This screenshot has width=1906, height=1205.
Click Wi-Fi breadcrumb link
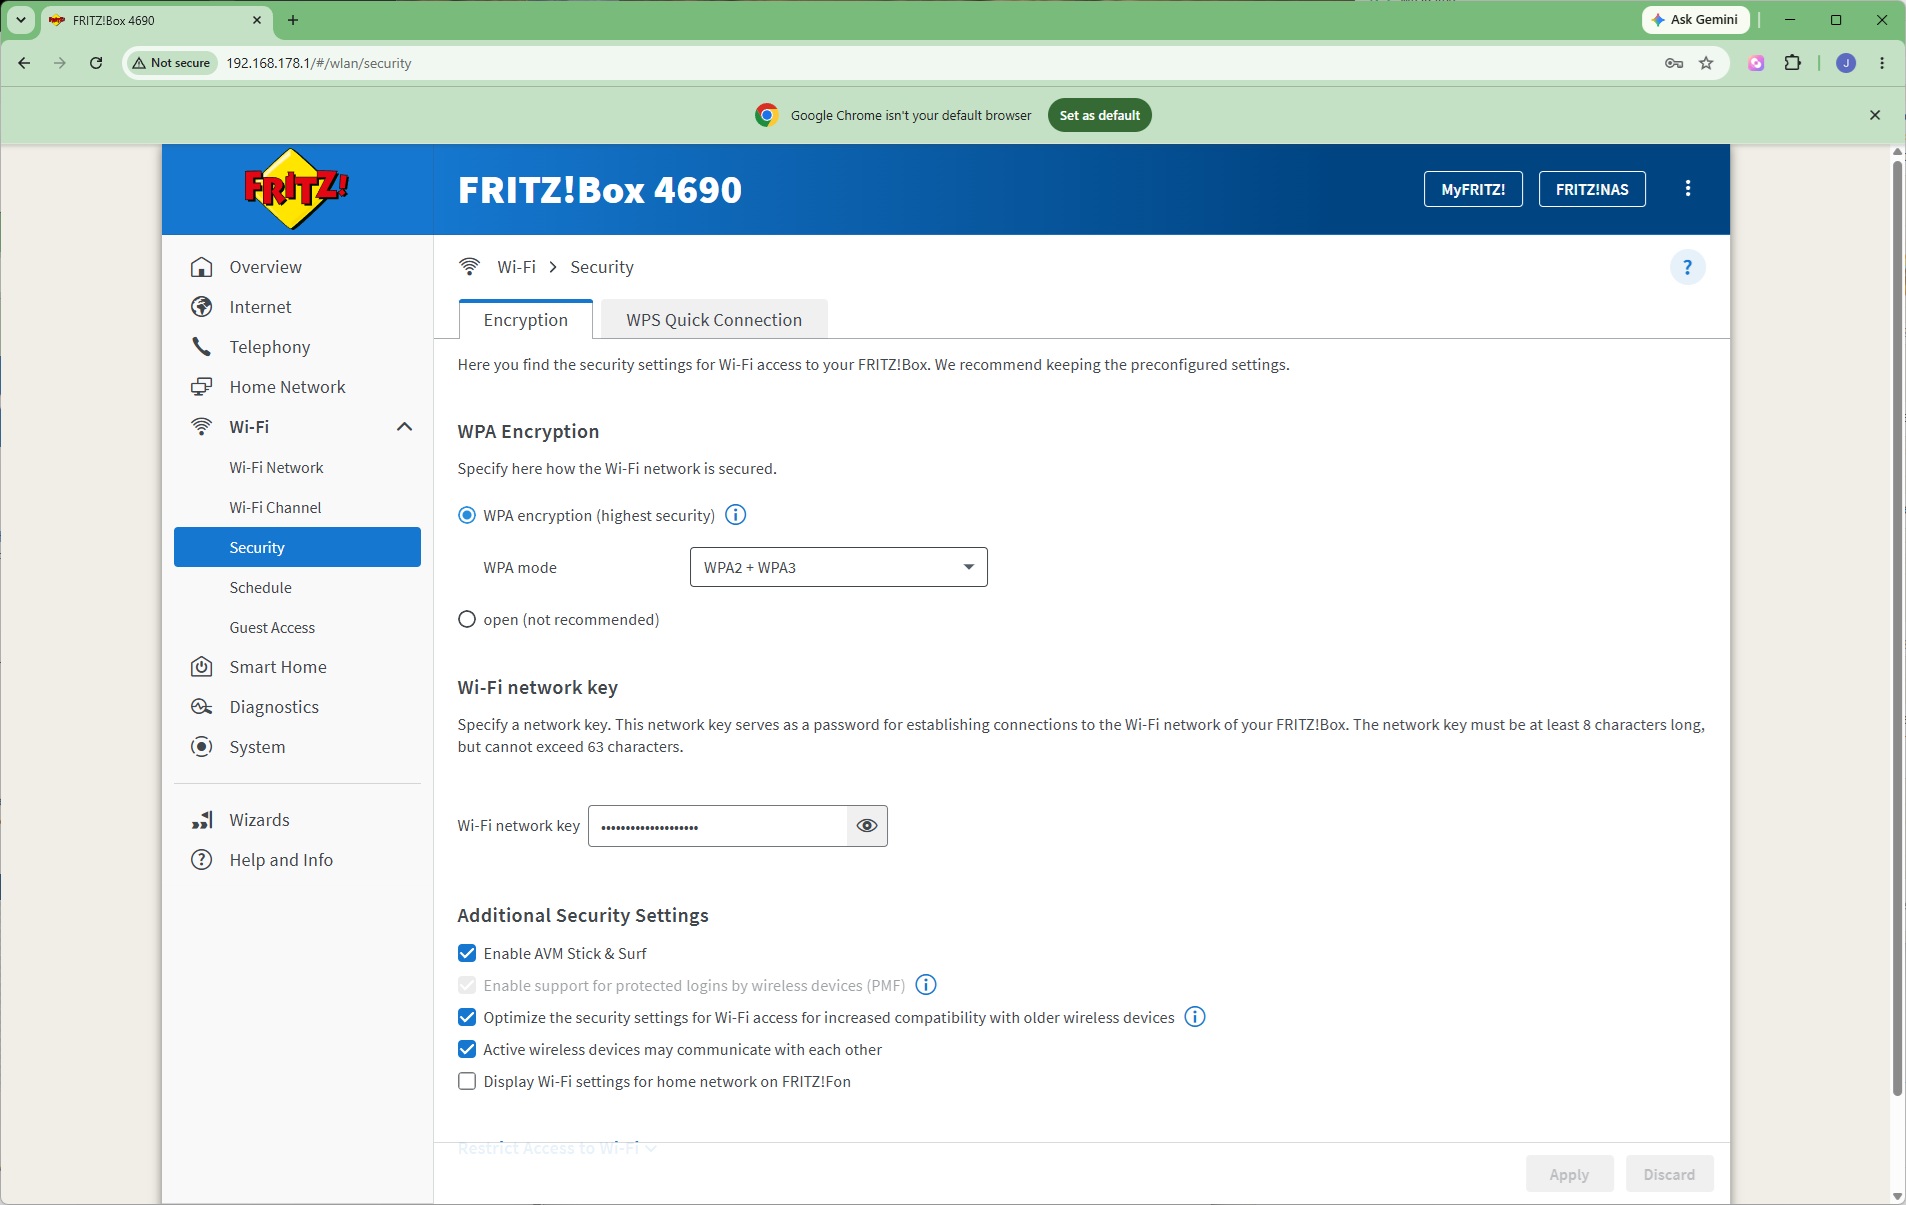coord(516,267)
